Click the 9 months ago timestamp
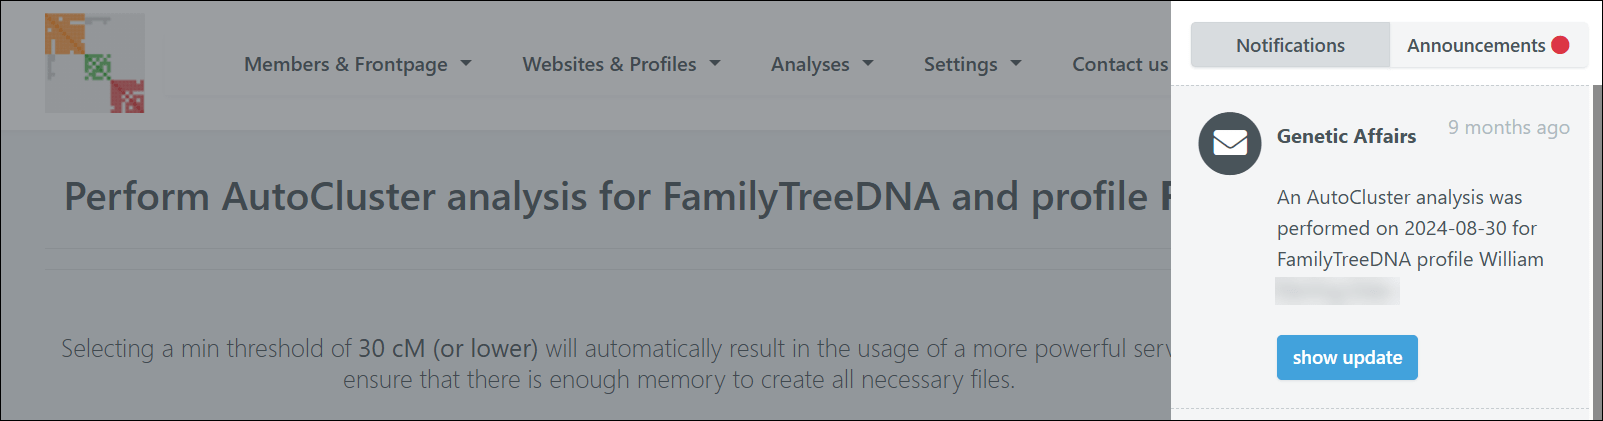This screenshot has height=421, width=1603. 1508,127
